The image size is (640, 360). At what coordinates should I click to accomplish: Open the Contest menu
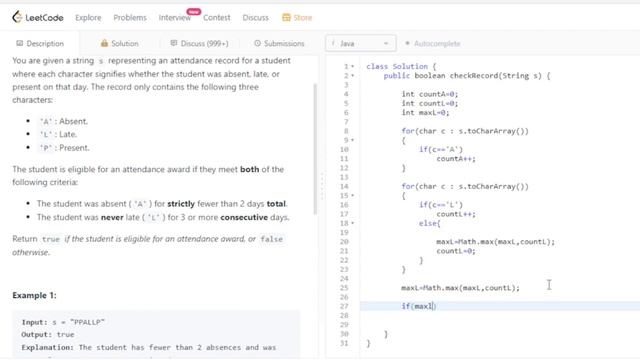pyautogui.click(x=217, y=18)
